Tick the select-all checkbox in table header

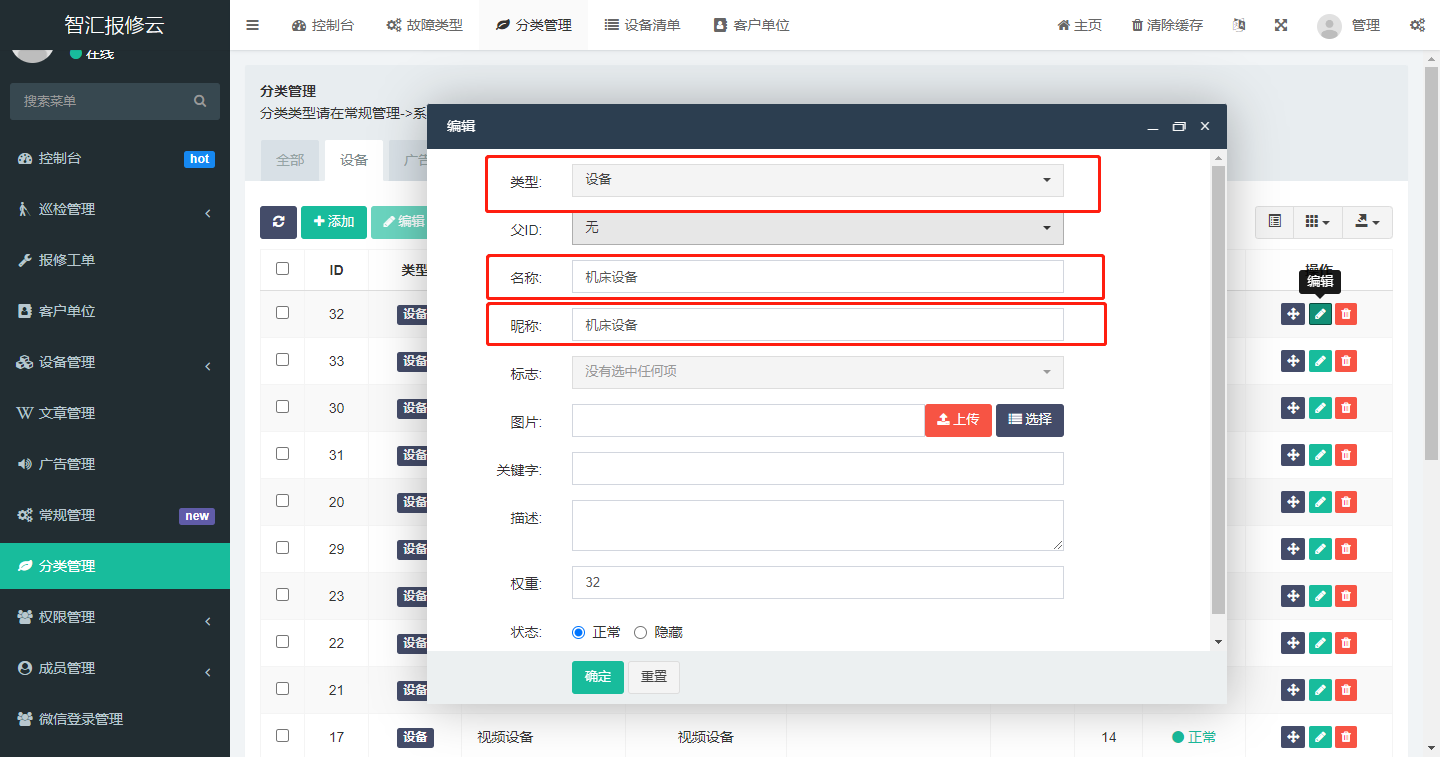(282, 268)
